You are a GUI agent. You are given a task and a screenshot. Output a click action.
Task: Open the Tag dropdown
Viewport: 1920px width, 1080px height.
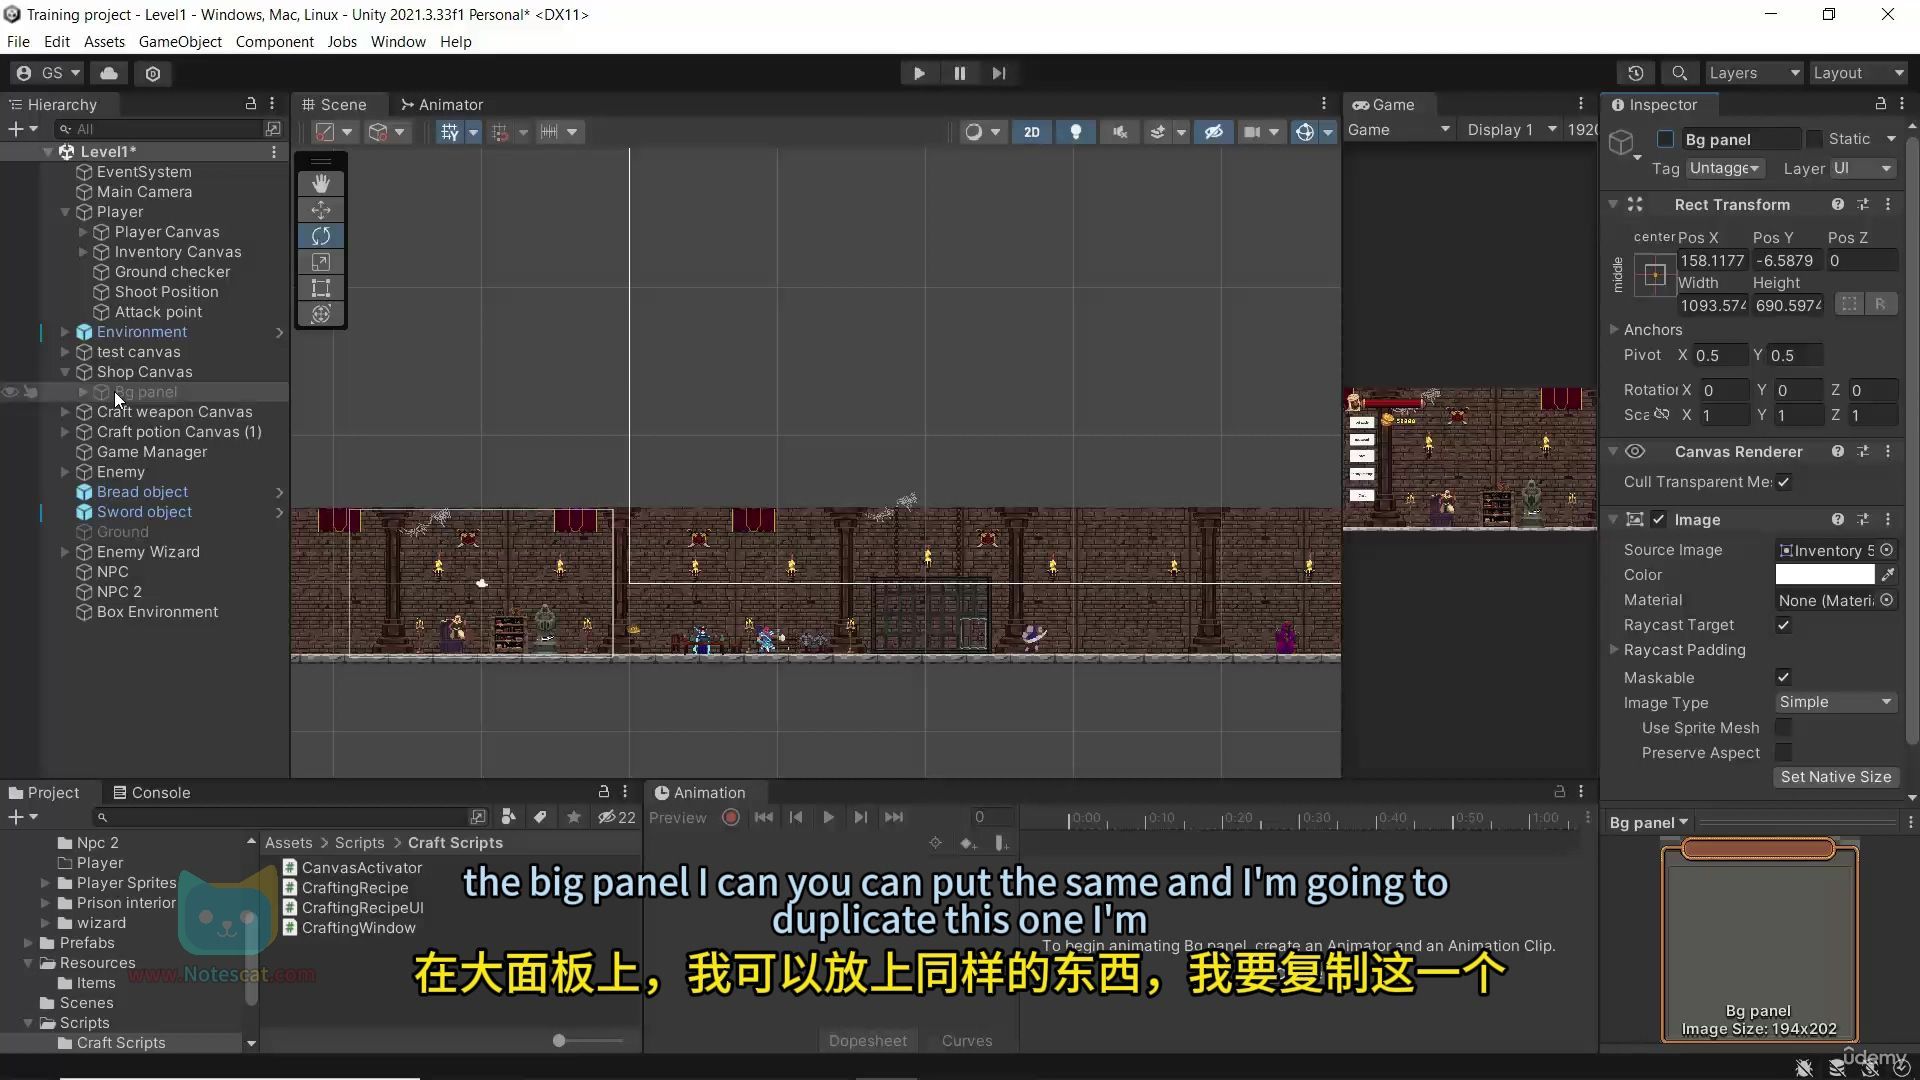click(x=1725, y=168)
